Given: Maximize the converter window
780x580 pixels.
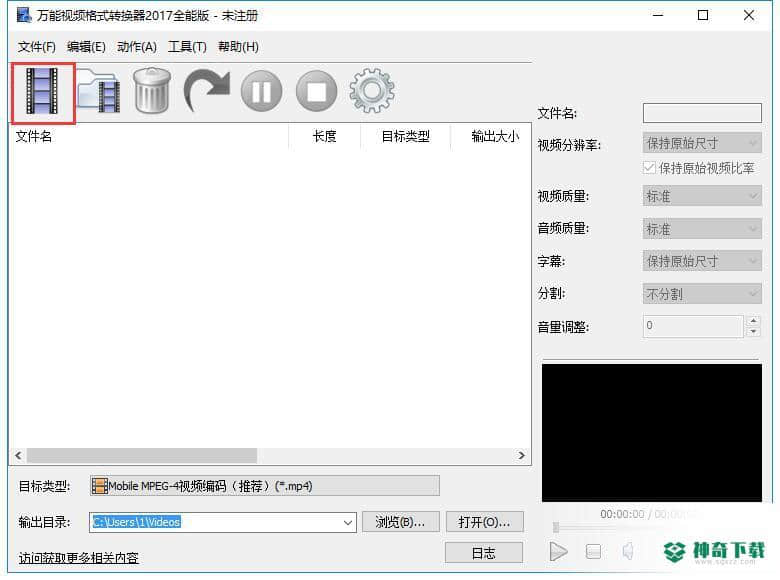Looking at the screenshot, I should point(703,15).
